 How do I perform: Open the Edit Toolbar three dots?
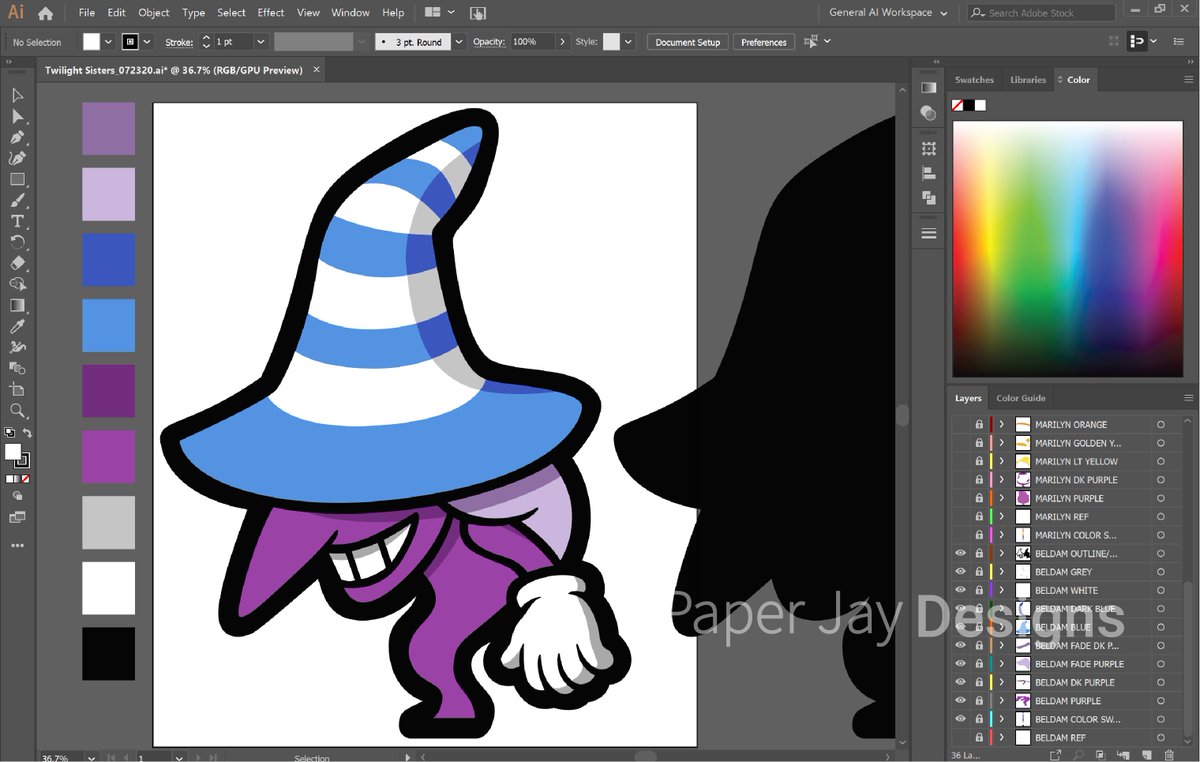point(17,545)
